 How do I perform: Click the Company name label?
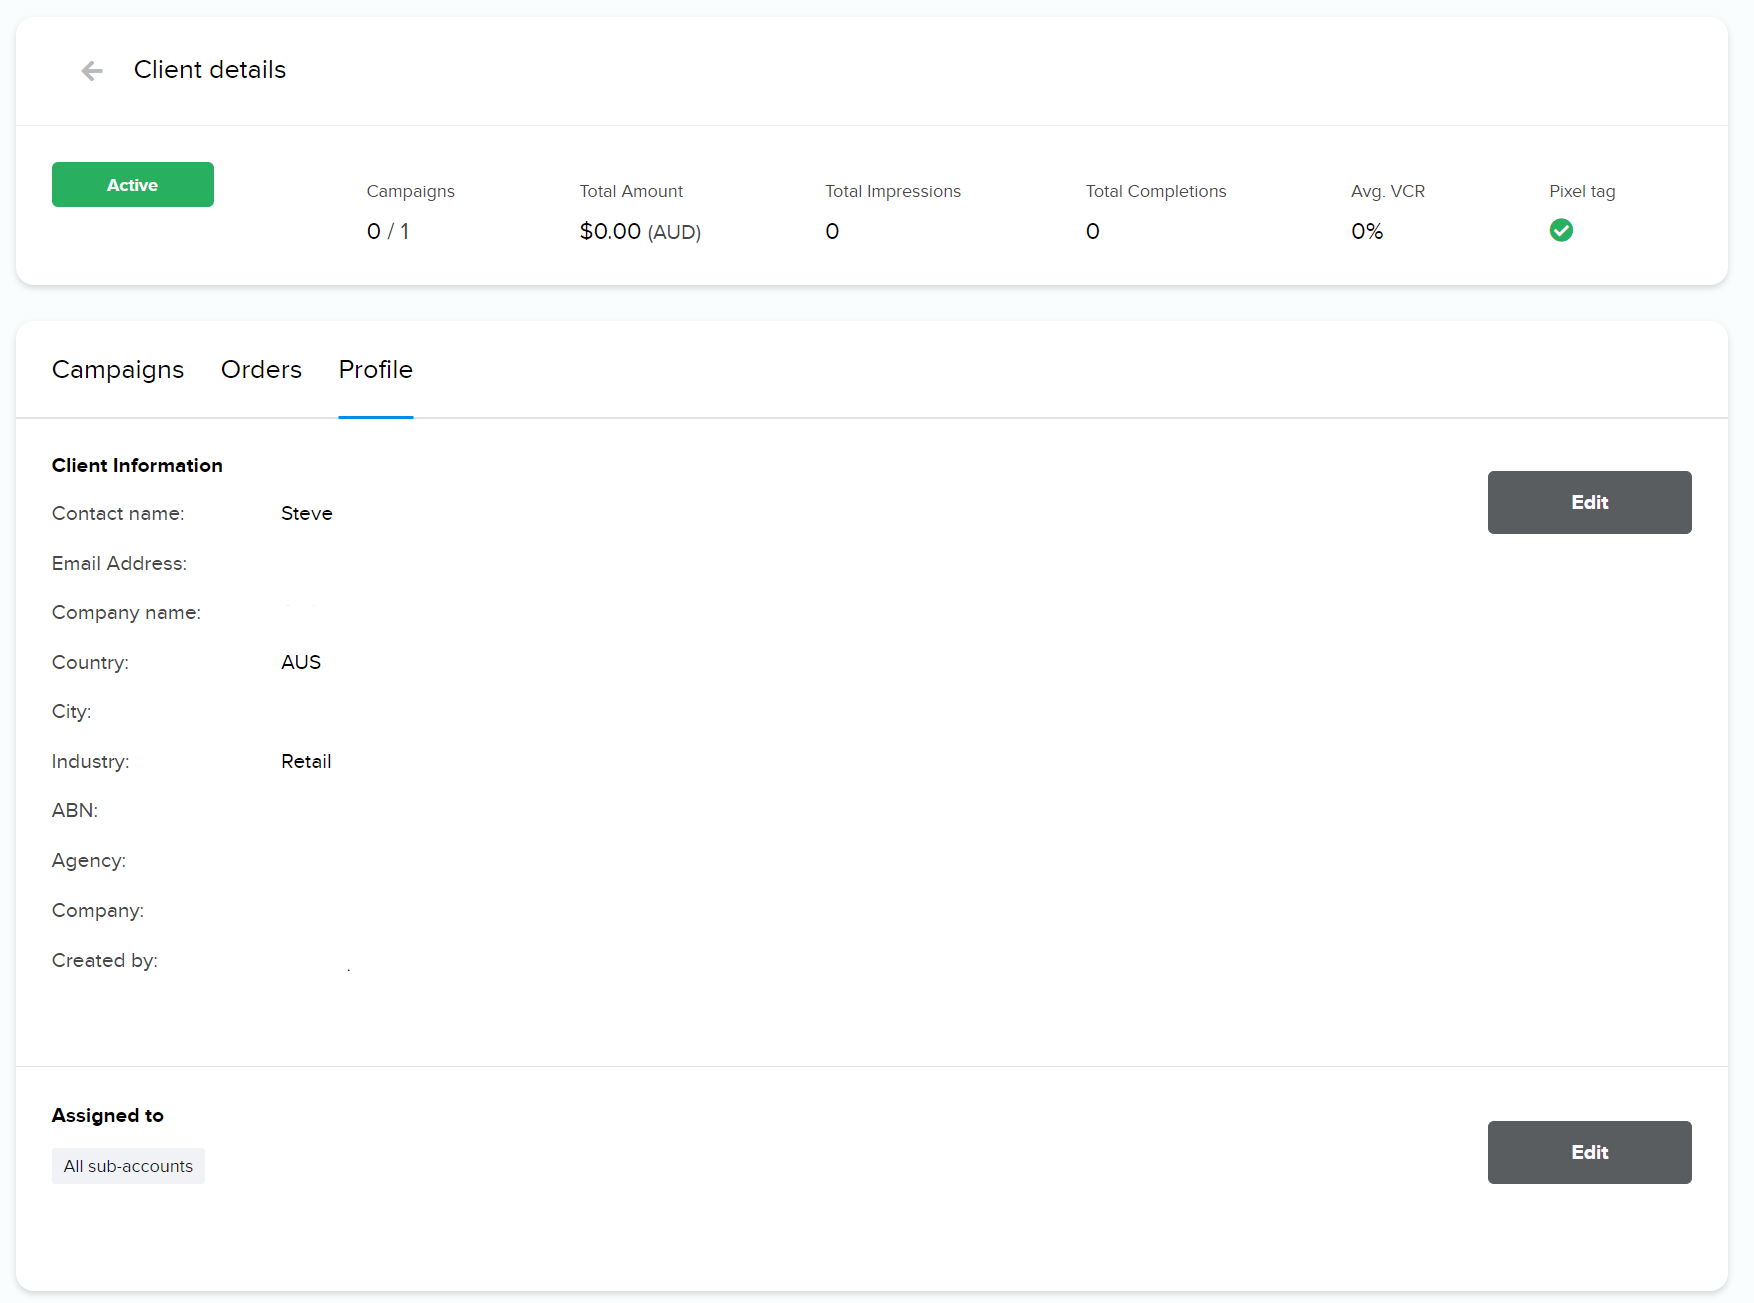coord(126,613)
